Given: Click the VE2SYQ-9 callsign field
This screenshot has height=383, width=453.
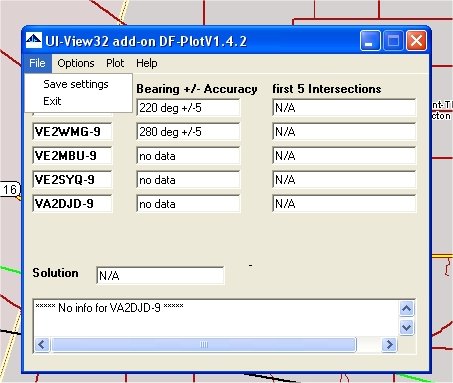Looking at the screenshot, I should 72,179.
